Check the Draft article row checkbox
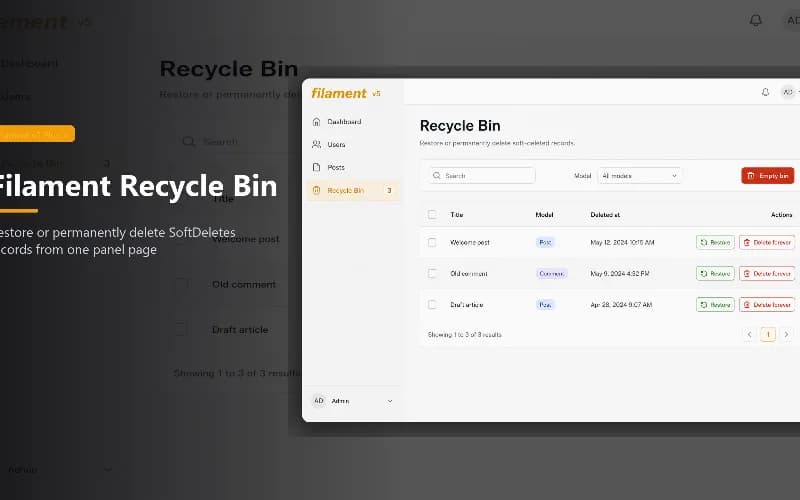The height and width of the screenshot is (500, 800). coord(432,305)
